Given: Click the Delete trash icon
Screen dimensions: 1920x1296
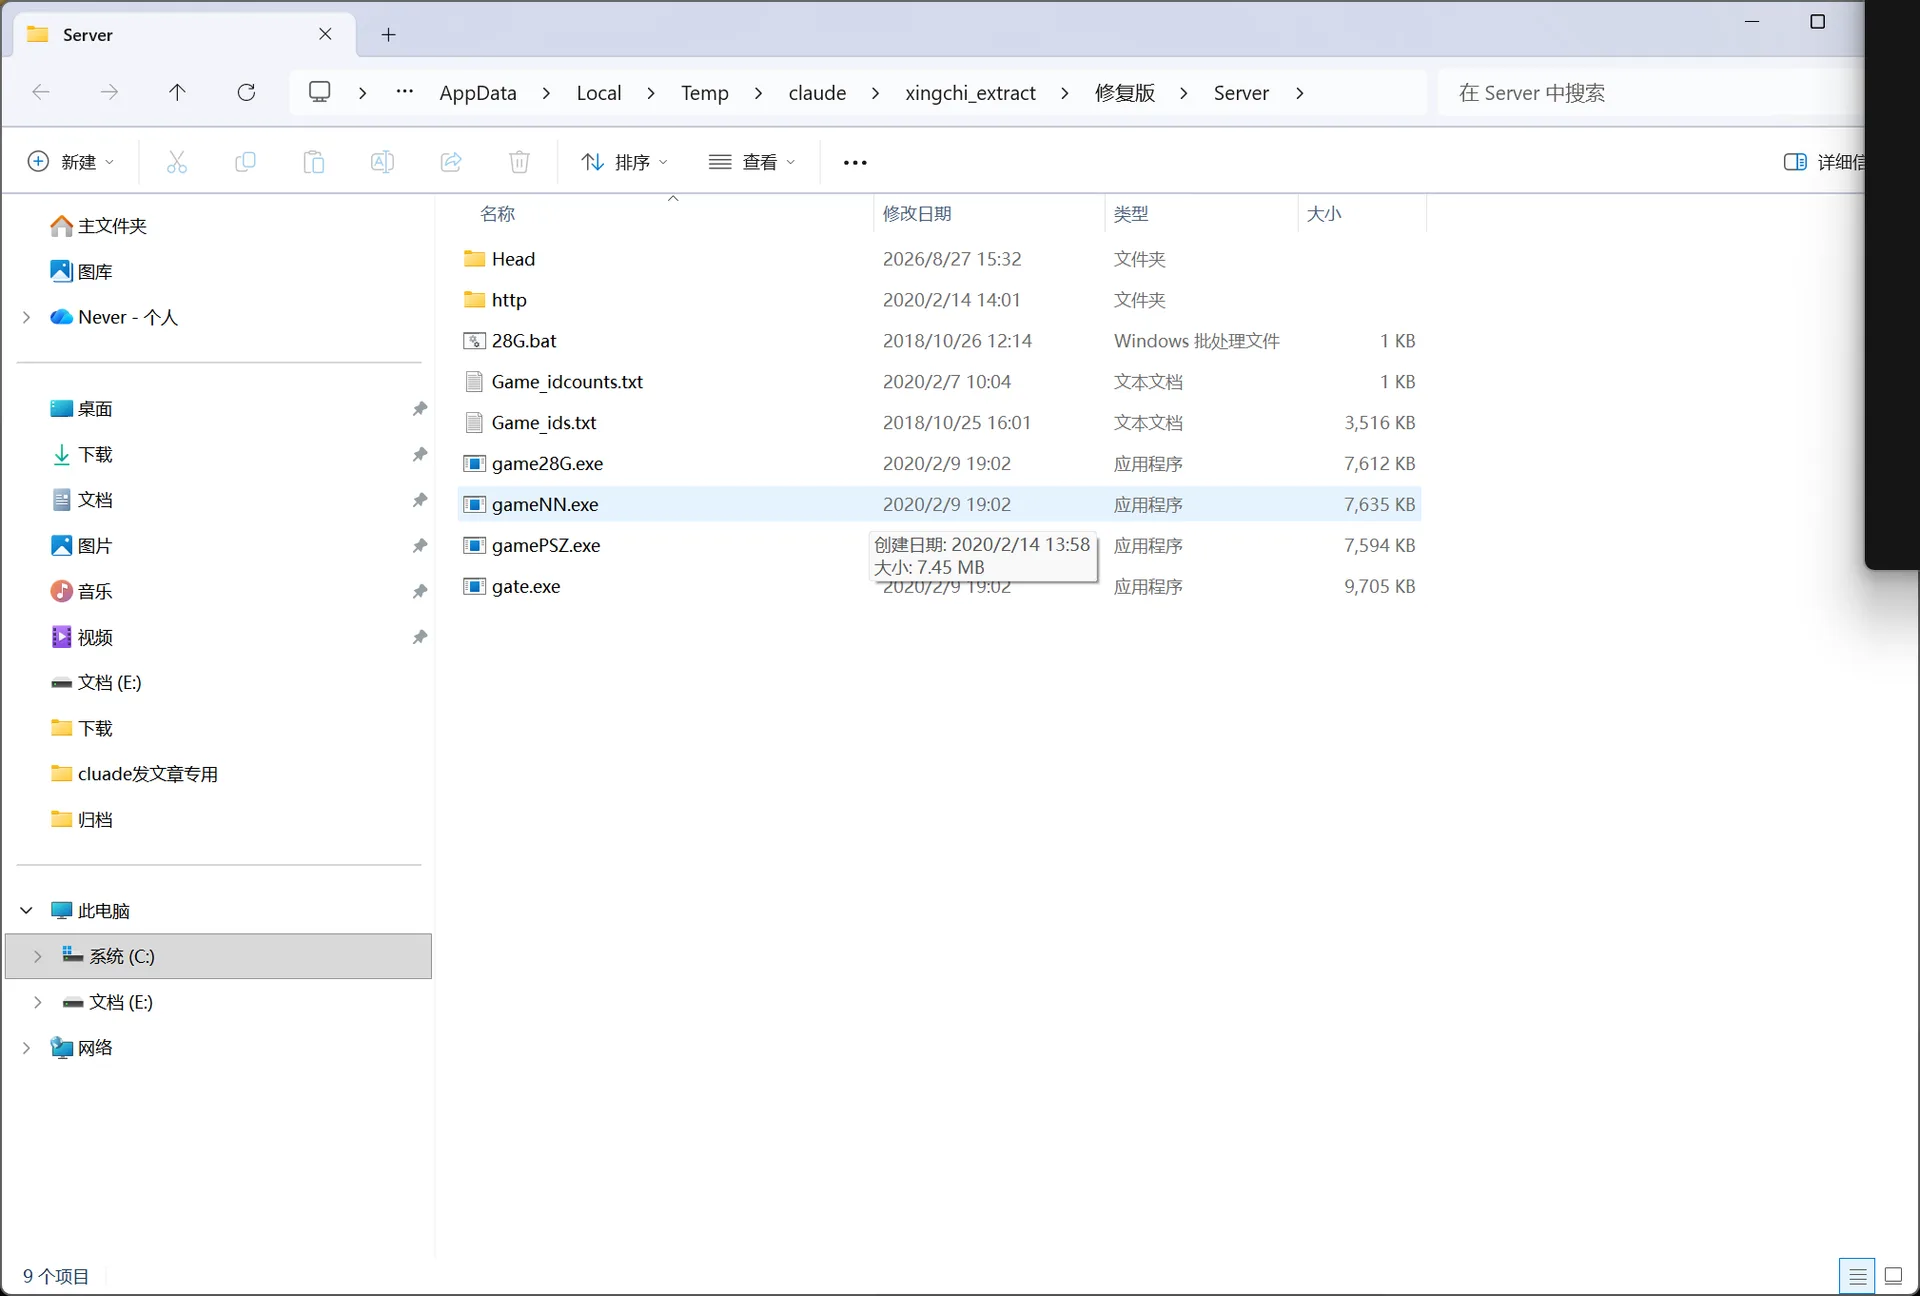Looking at the screenshot, I should [519, 162].
